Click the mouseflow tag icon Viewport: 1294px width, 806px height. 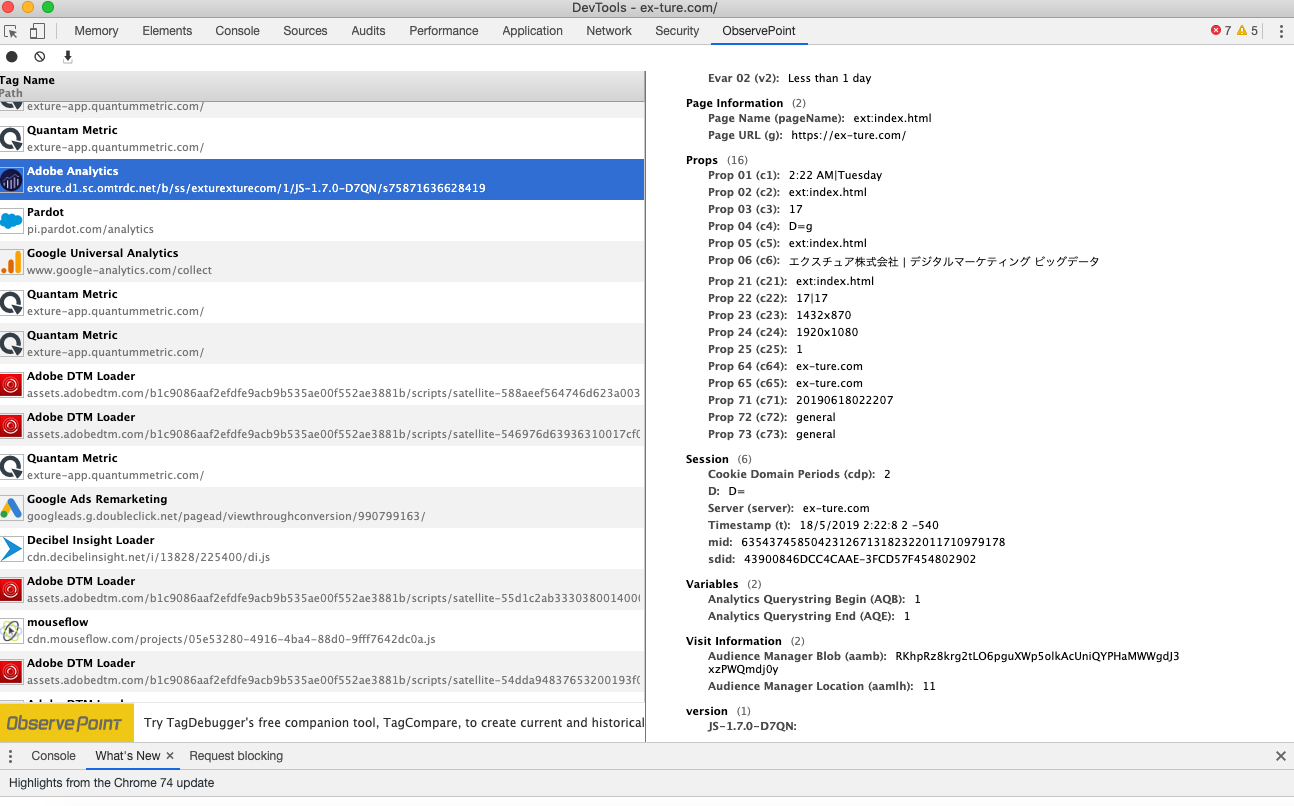[11, 631]
